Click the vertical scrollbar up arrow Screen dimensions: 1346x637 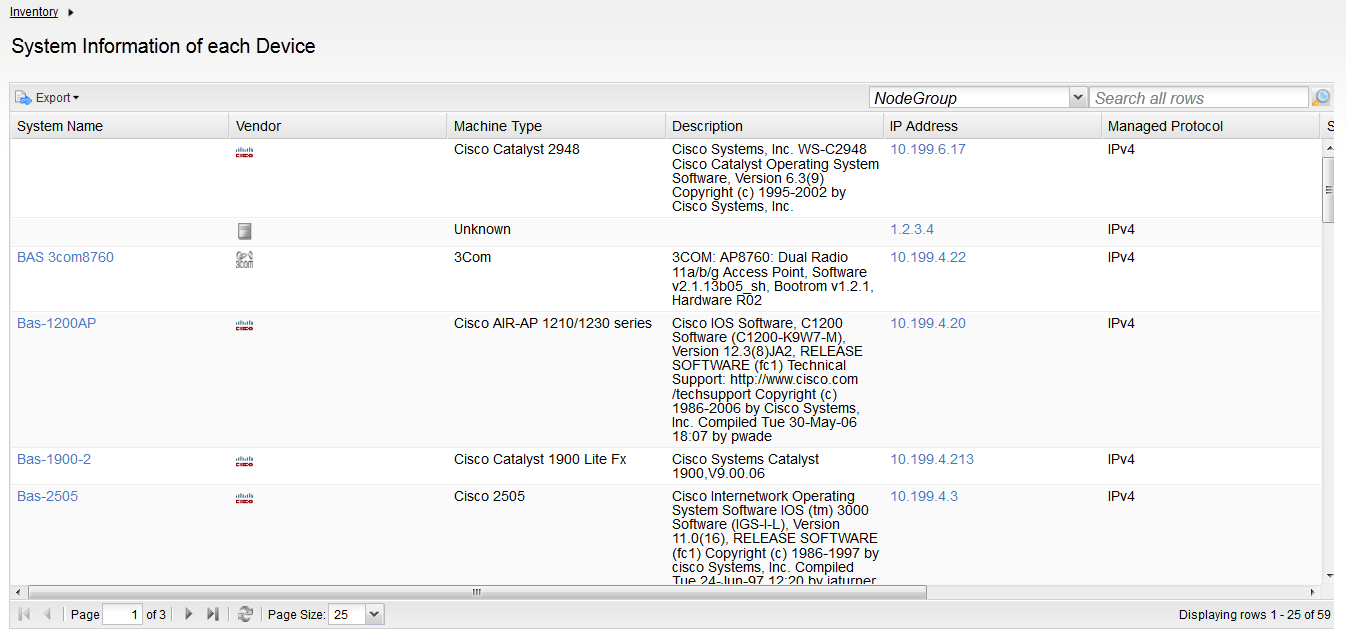pos(1328,148)
